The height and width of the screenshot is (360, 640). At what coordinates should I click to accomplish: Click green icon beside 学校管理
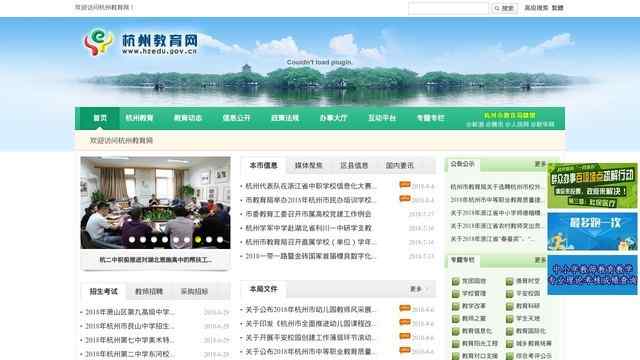pos(456,294)
